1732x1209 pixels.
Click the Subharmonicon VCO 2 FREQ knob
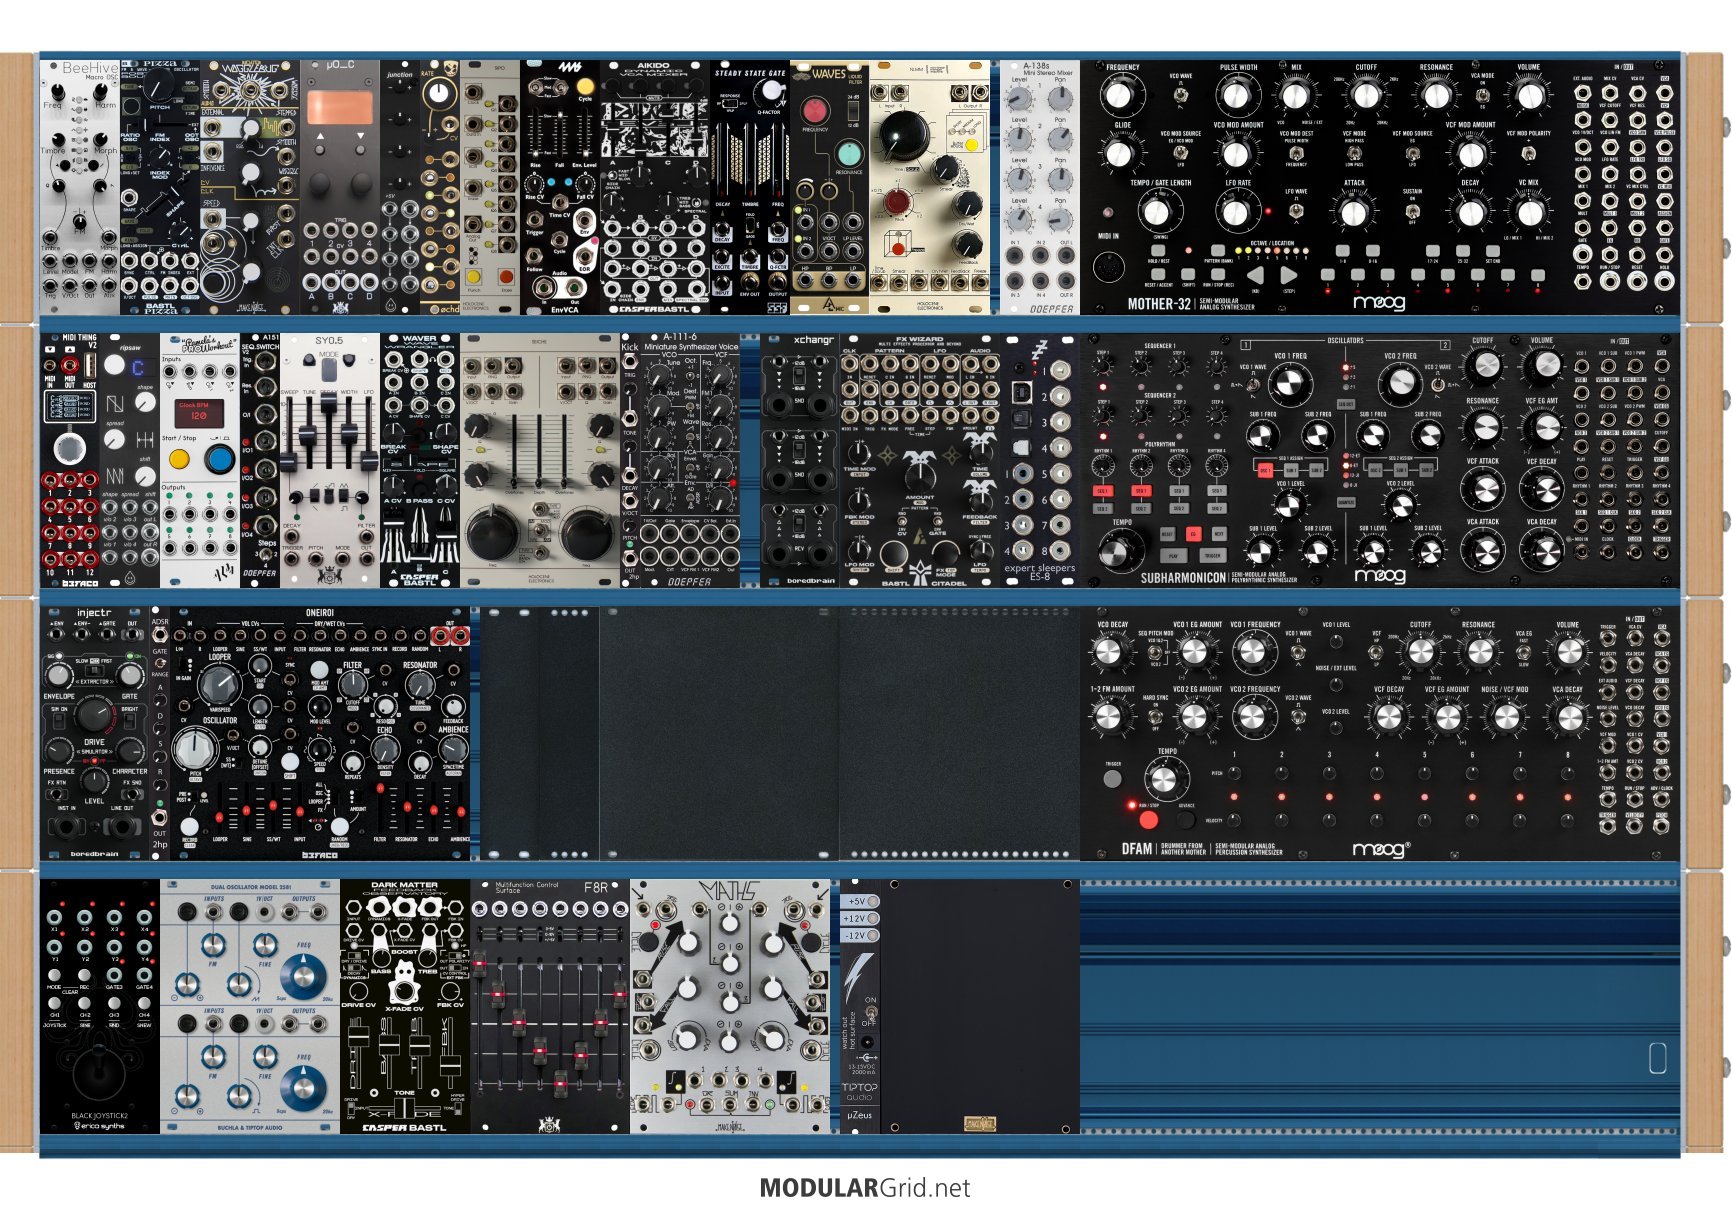[x=1400, y=385]
